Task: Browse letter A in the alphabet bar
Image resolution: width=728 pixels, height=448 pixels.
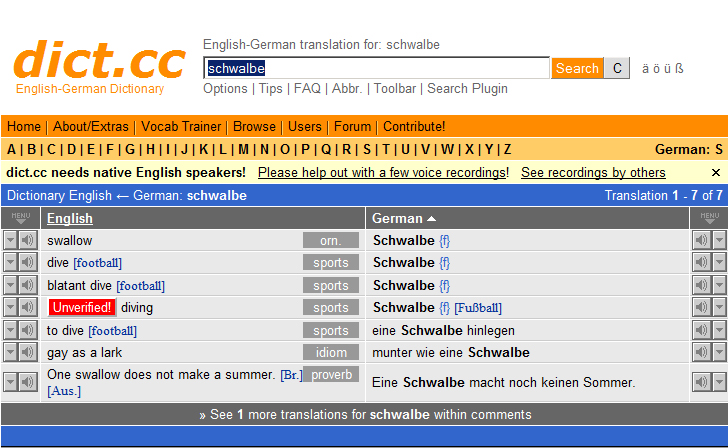Action: coord(11,149)
